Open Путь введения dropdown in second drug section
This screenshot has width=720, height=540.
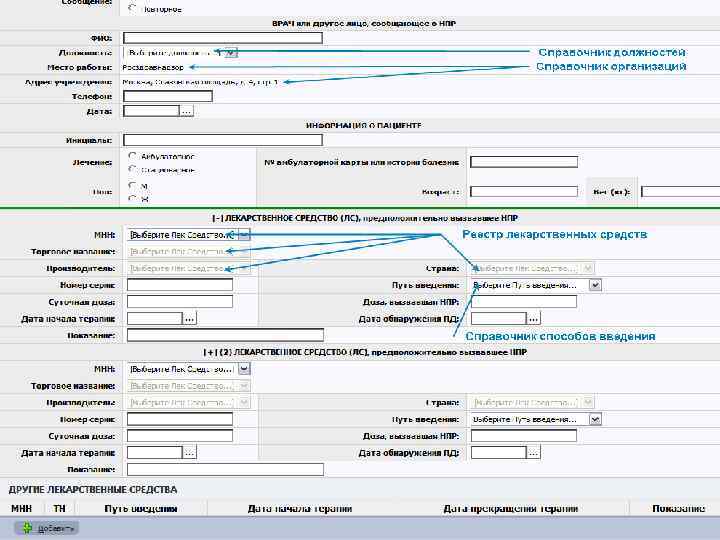595,419
